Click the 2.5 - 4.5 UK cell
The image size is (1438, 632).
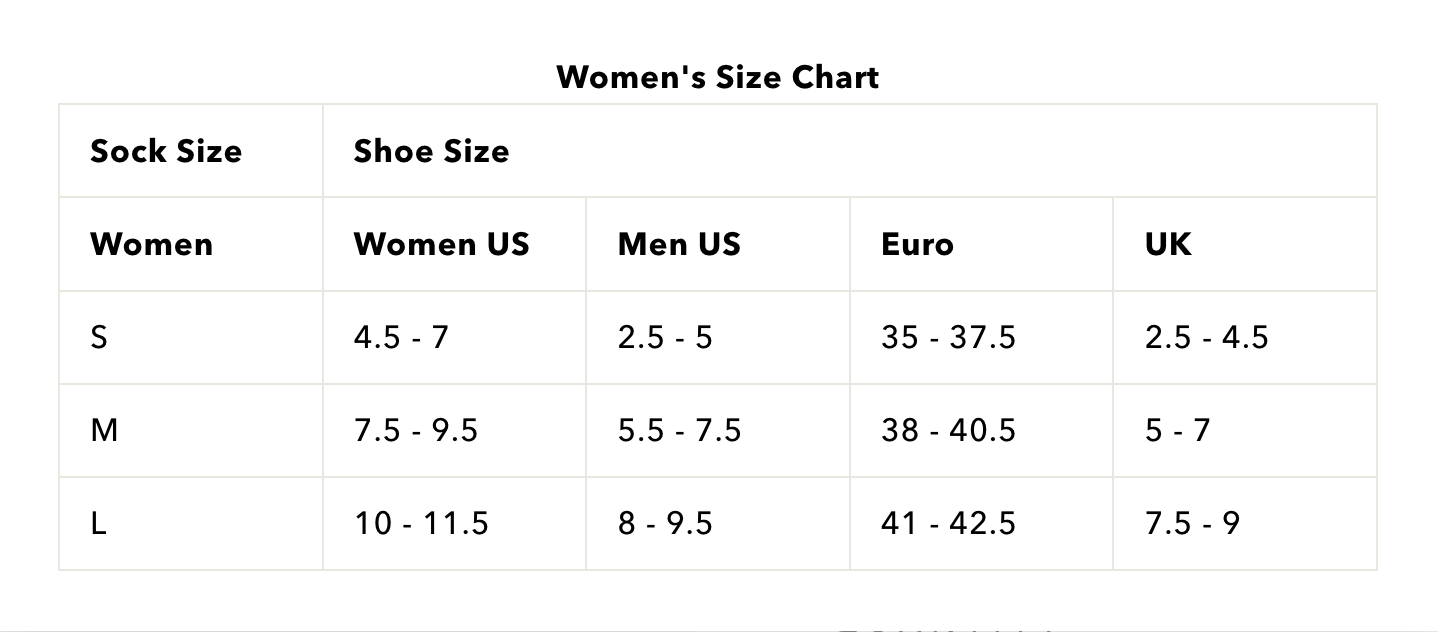[1245, 337]
